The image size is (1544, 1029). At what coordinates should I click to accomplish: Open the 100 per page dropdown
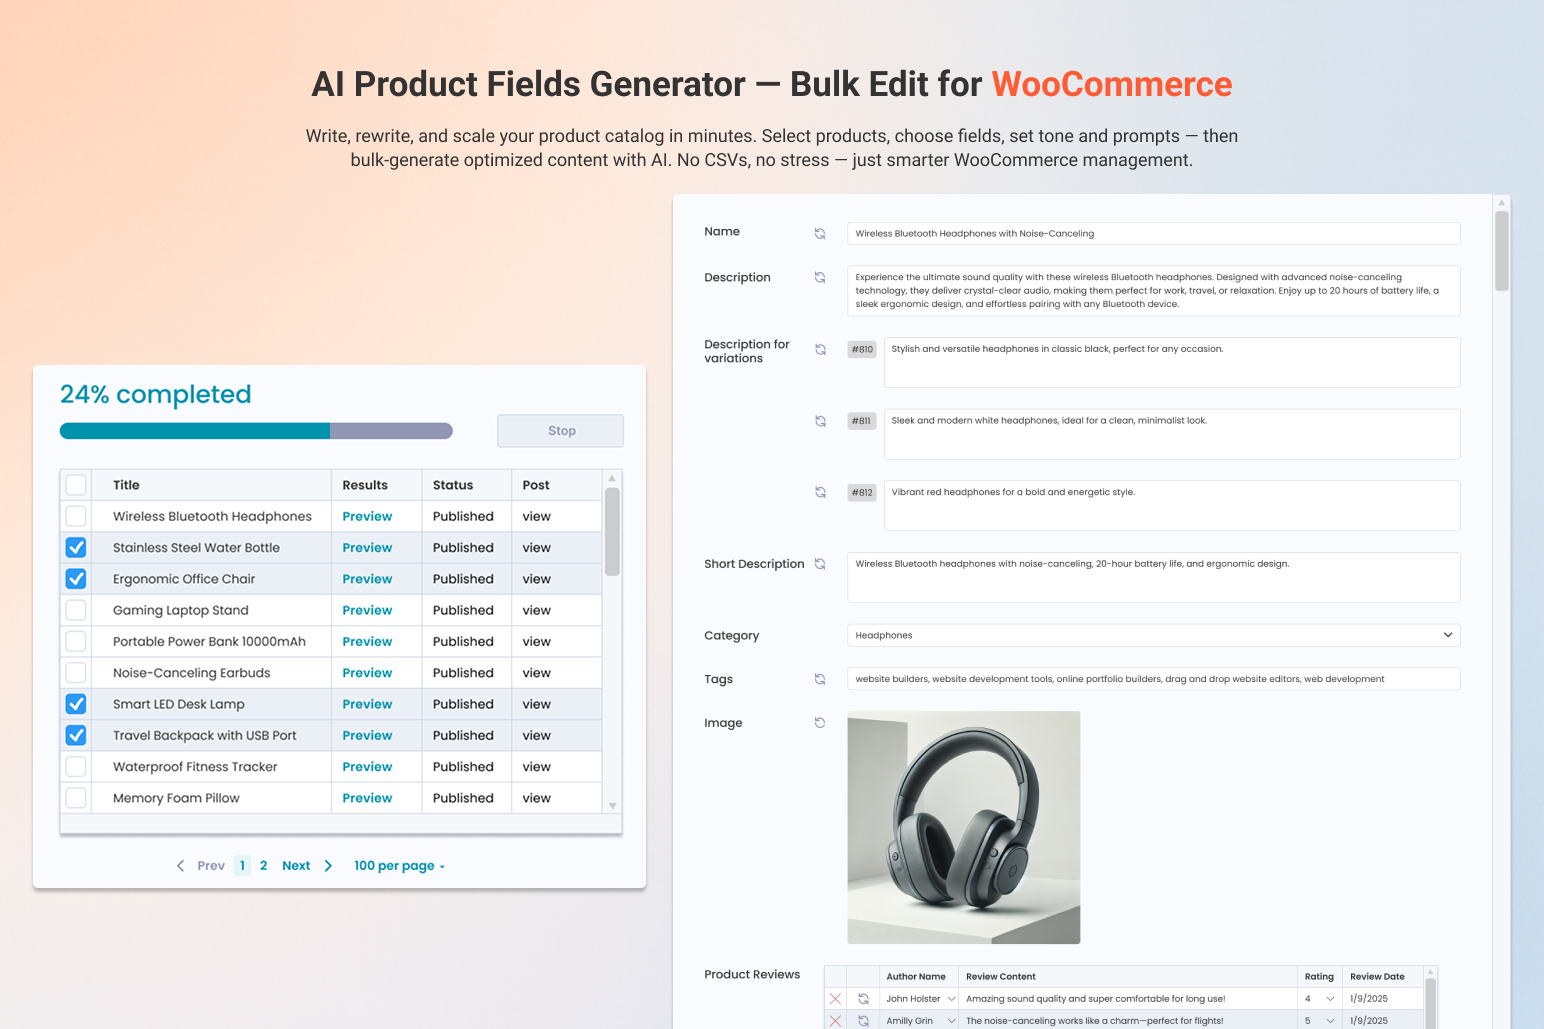coord(398,865)
